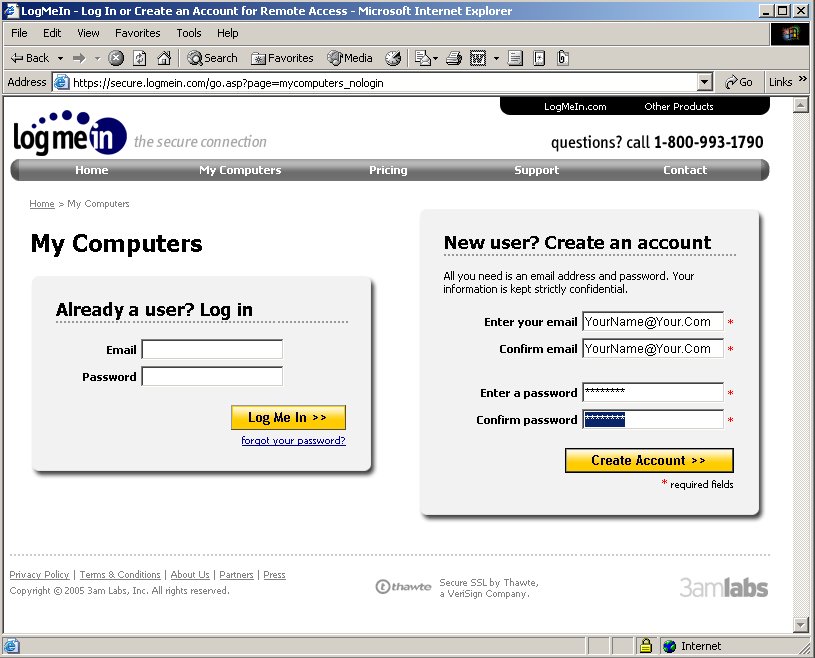
Task: Open the View menu
Action: pyautogui.click(x=88, y=33)
